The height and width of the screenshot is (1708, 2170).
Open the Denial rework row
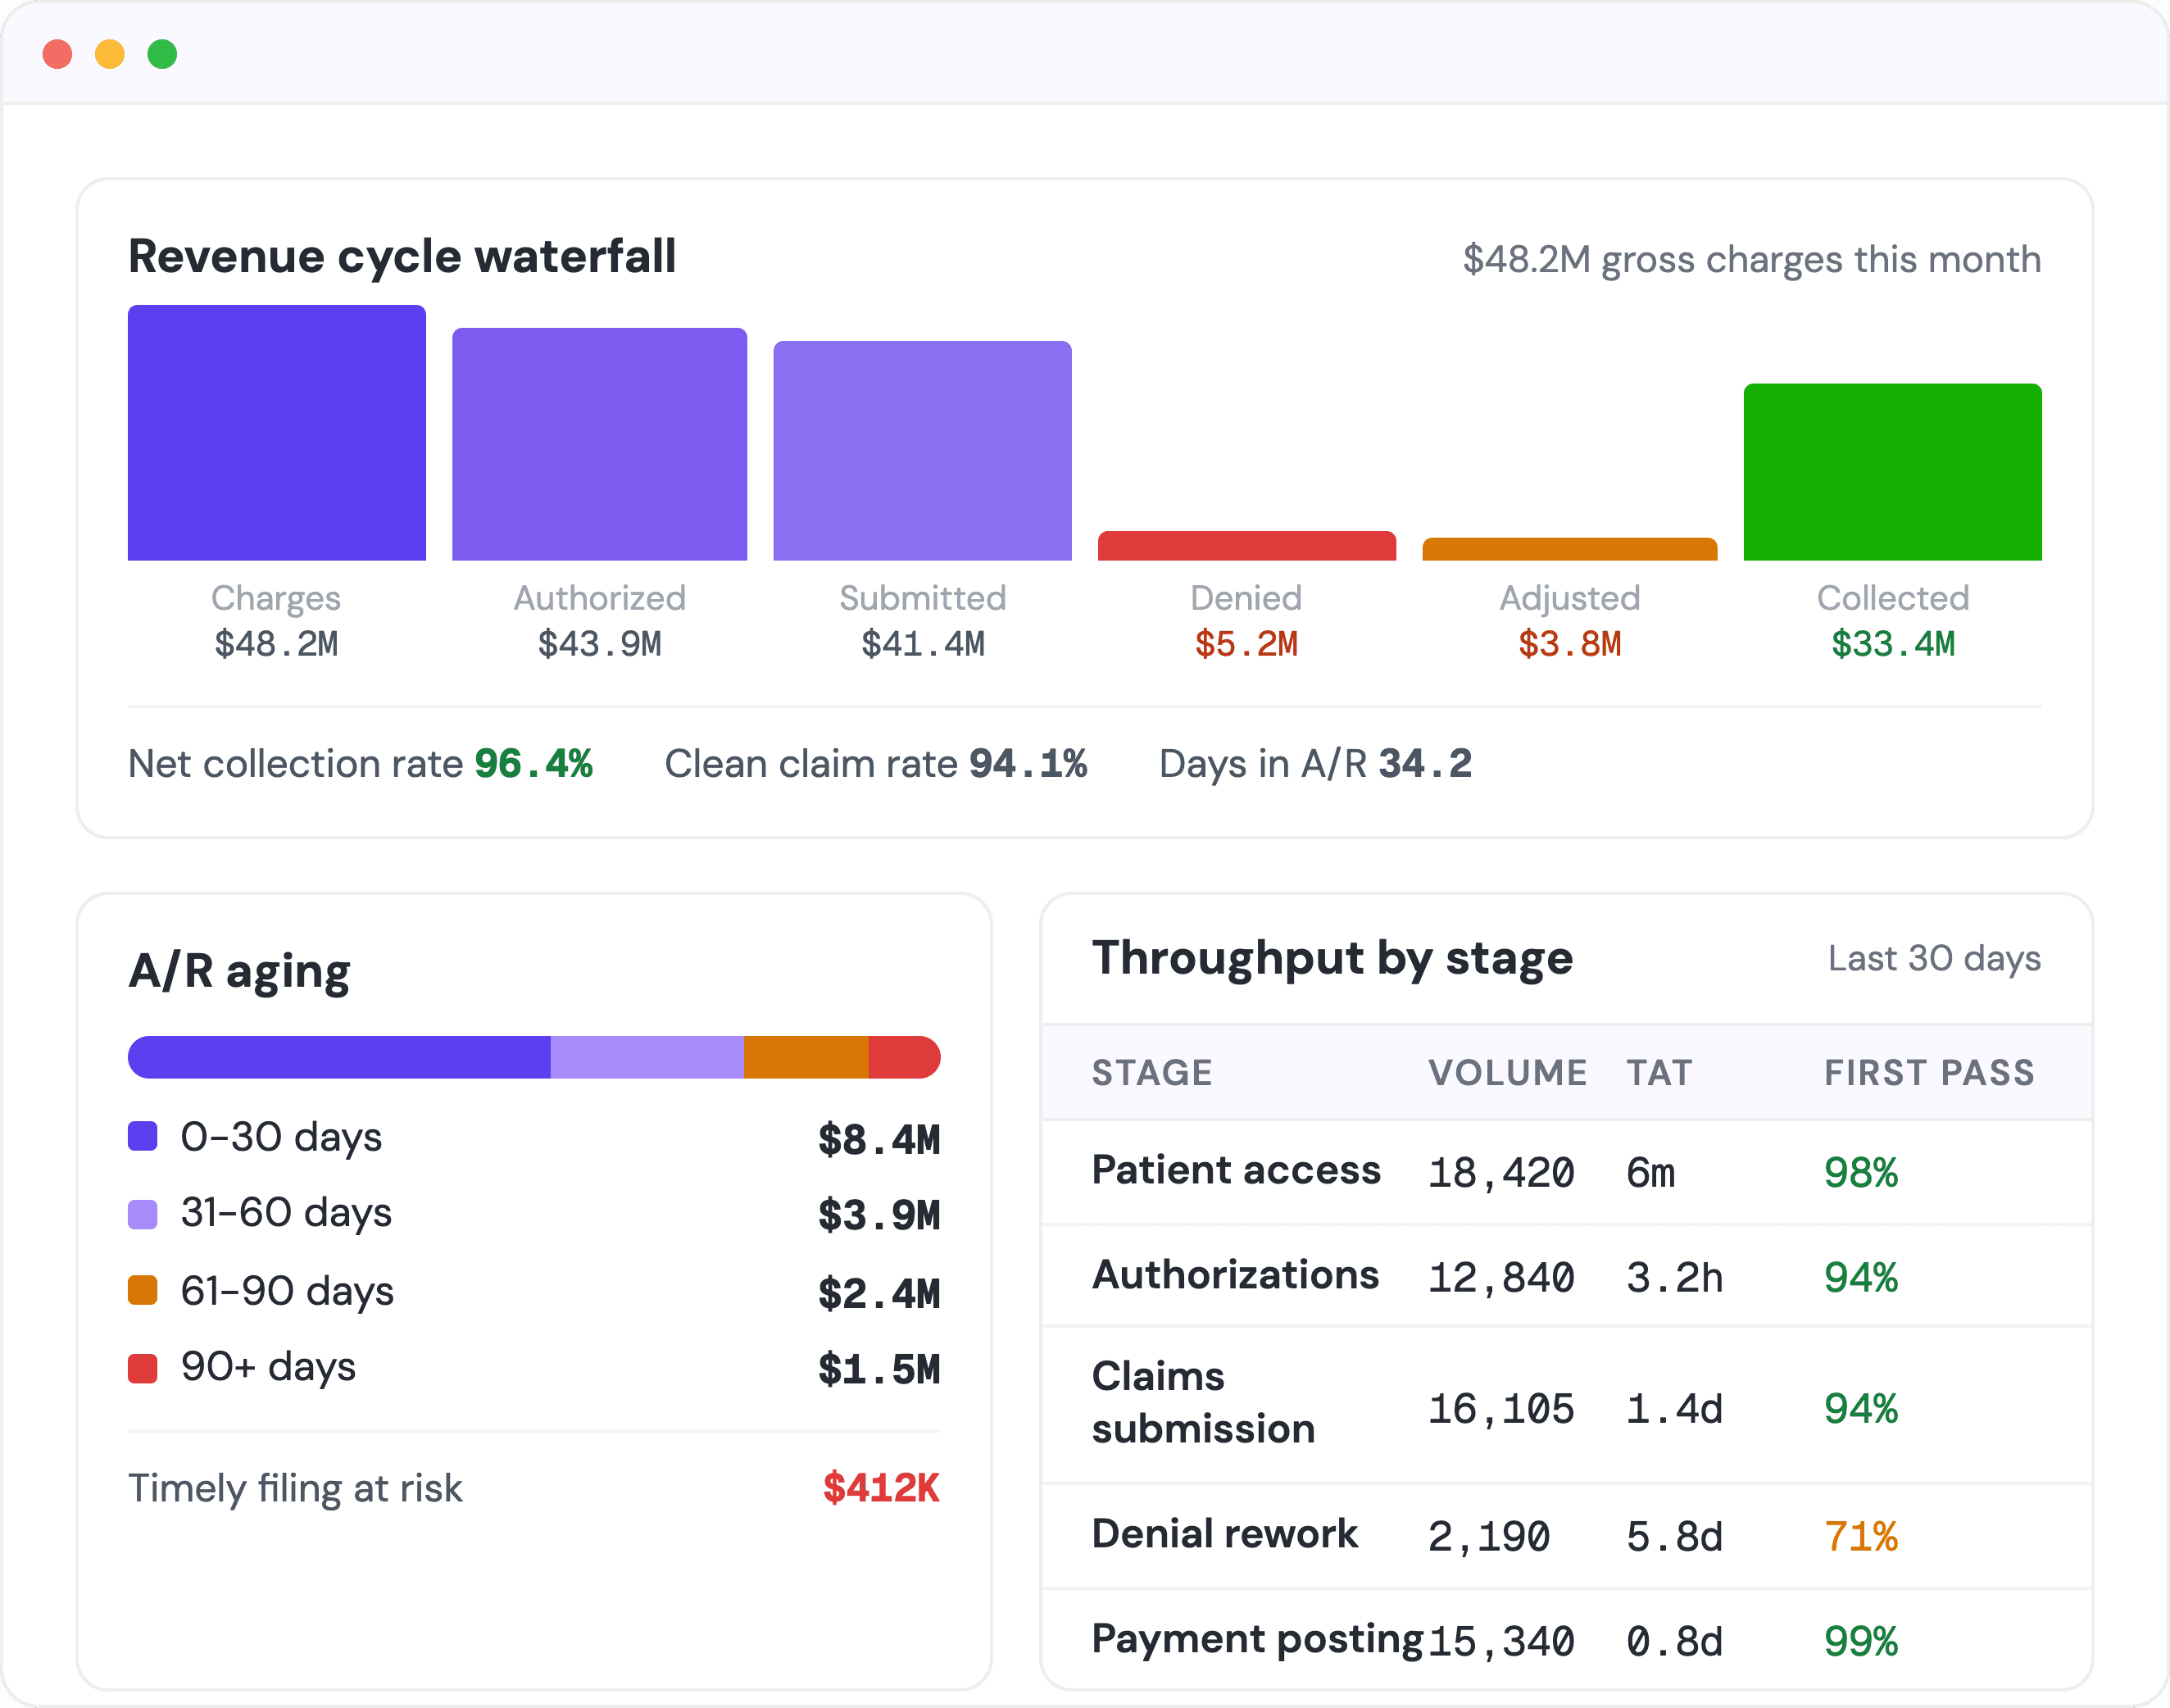point(1567,1536)
